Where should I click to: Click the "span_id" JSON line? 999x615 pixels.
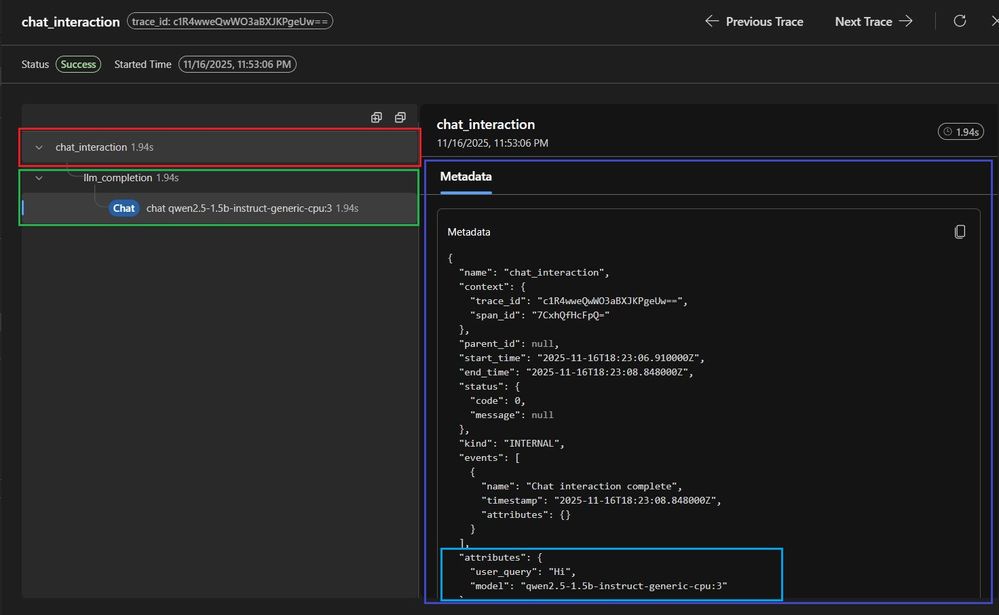click(x=540, y=315)
